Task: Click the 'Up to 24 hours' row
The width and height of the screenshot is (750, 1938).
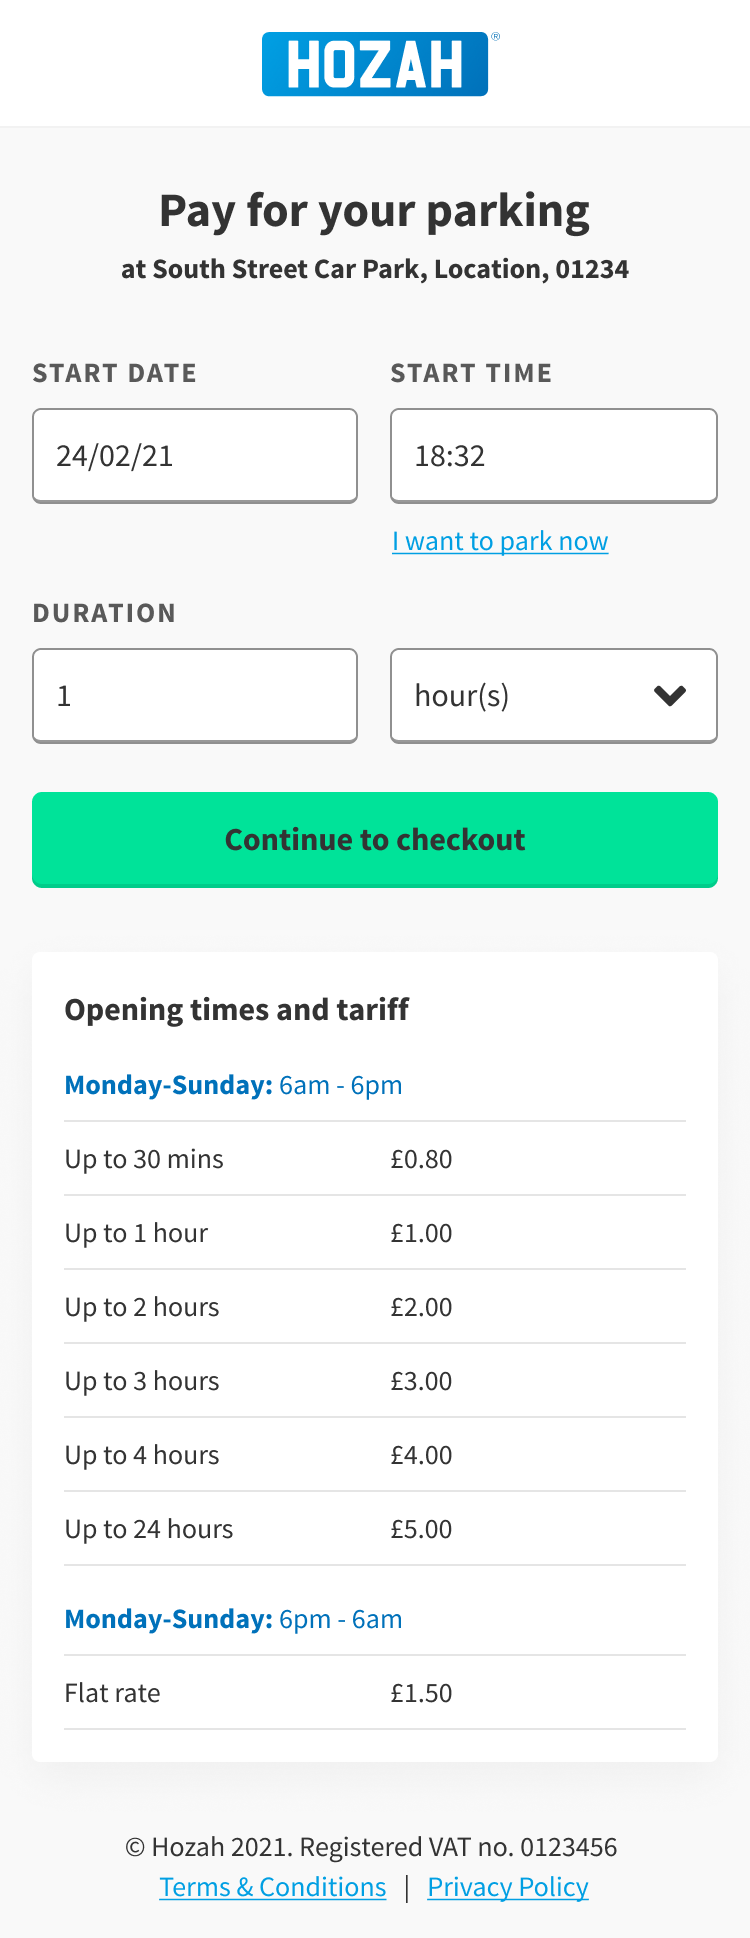Action: coord(375,1529)
